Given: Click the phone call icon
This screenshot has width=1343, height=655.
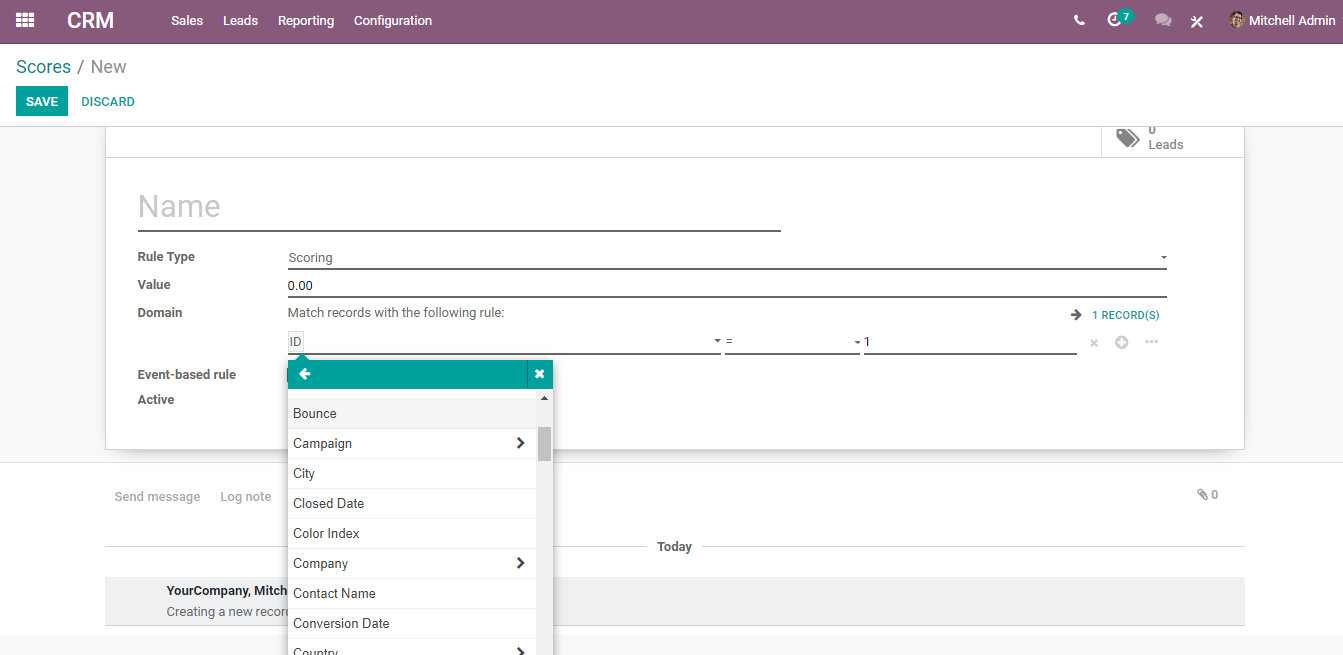Looking at the screenshot, I should 1079,20.
